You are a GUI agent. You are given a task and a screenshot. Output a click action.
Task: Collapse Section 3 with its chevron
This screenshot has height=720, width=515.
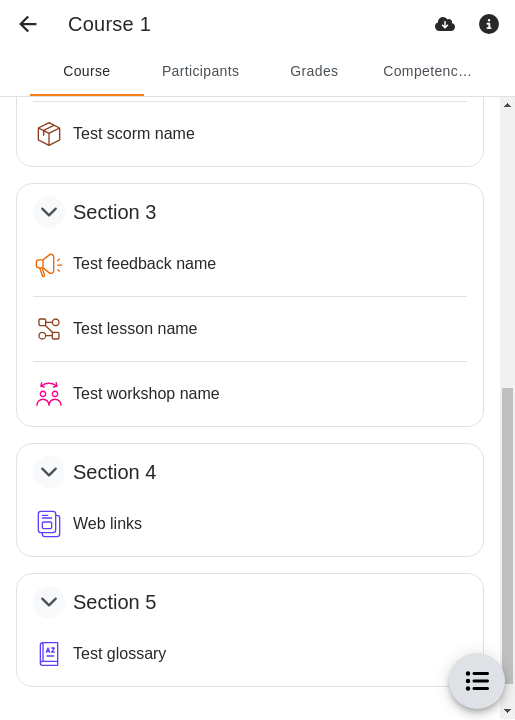click(x=49, y=212)
